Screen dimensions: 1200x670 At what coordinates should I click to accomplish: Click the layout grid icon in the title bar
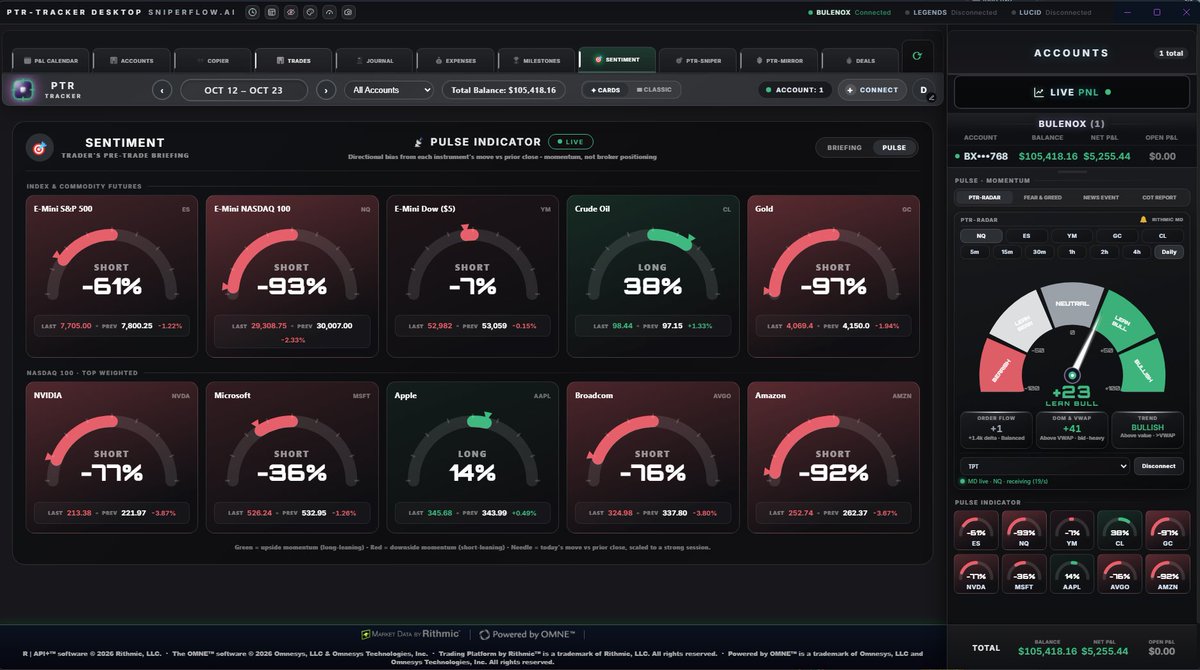click(x=271, y=13)
